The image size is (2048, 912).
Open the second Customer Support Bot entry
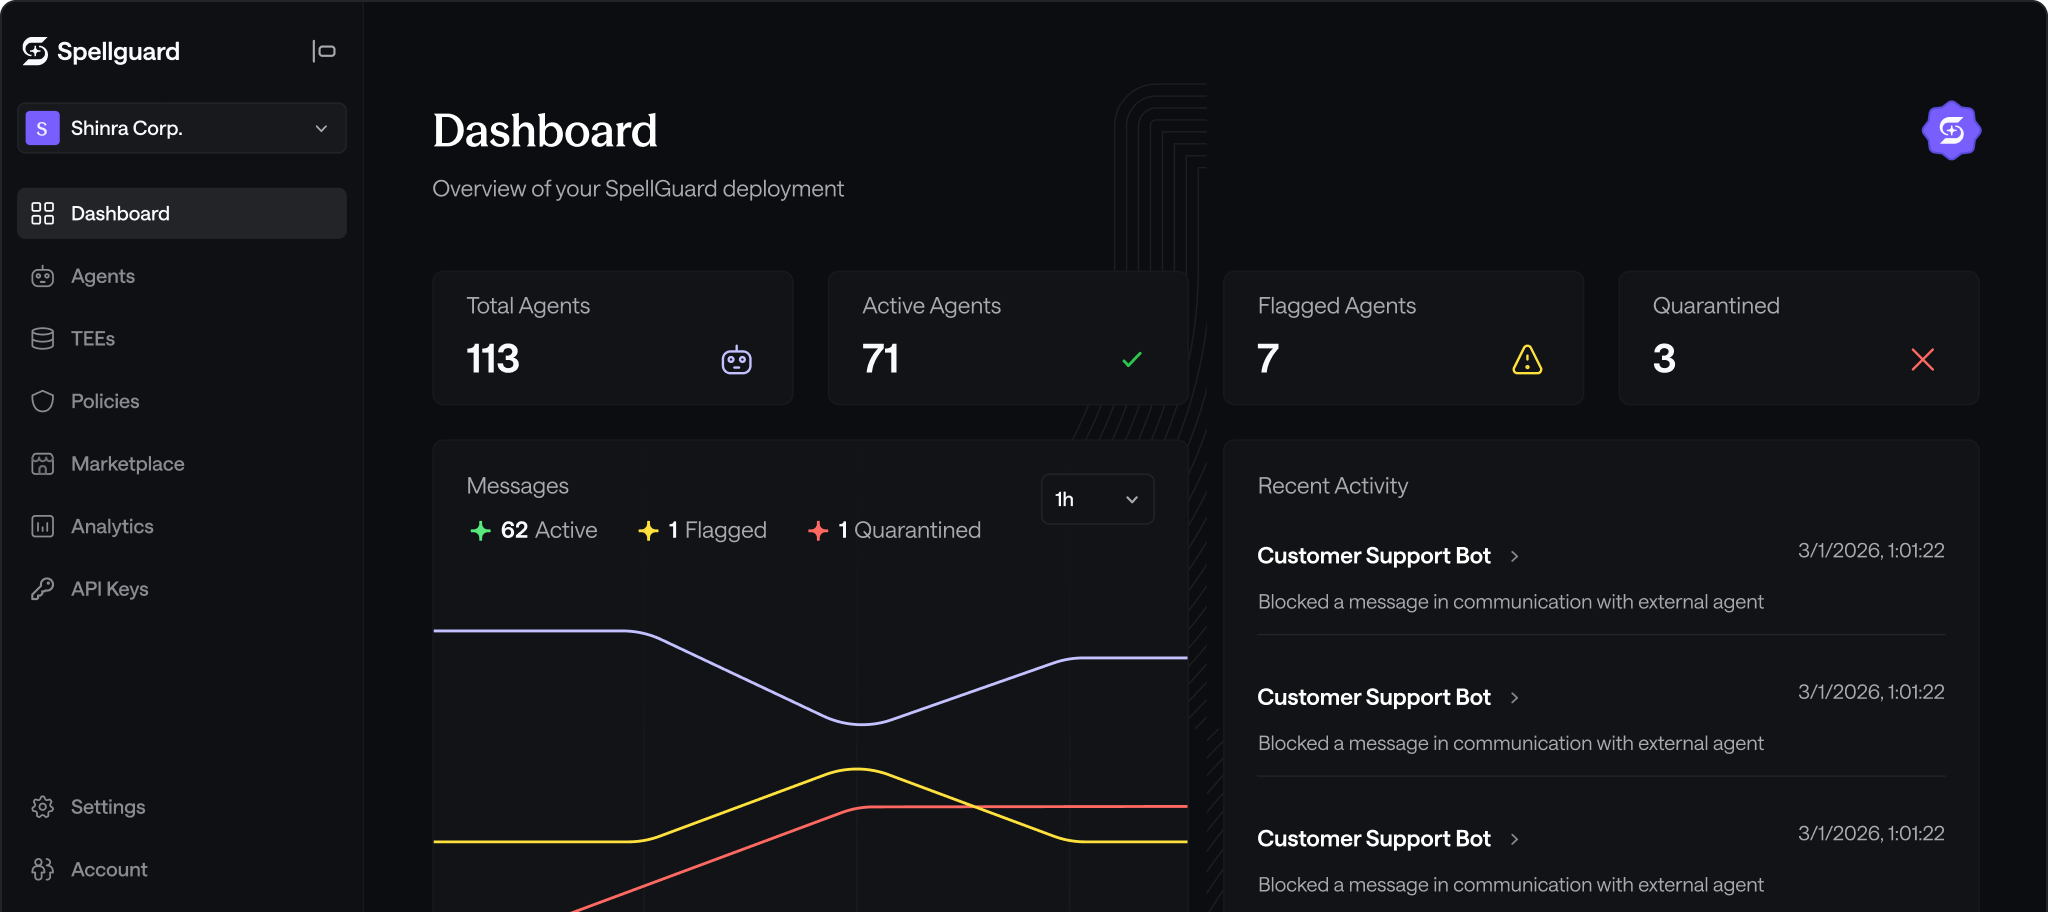(x=1374, y=698)
